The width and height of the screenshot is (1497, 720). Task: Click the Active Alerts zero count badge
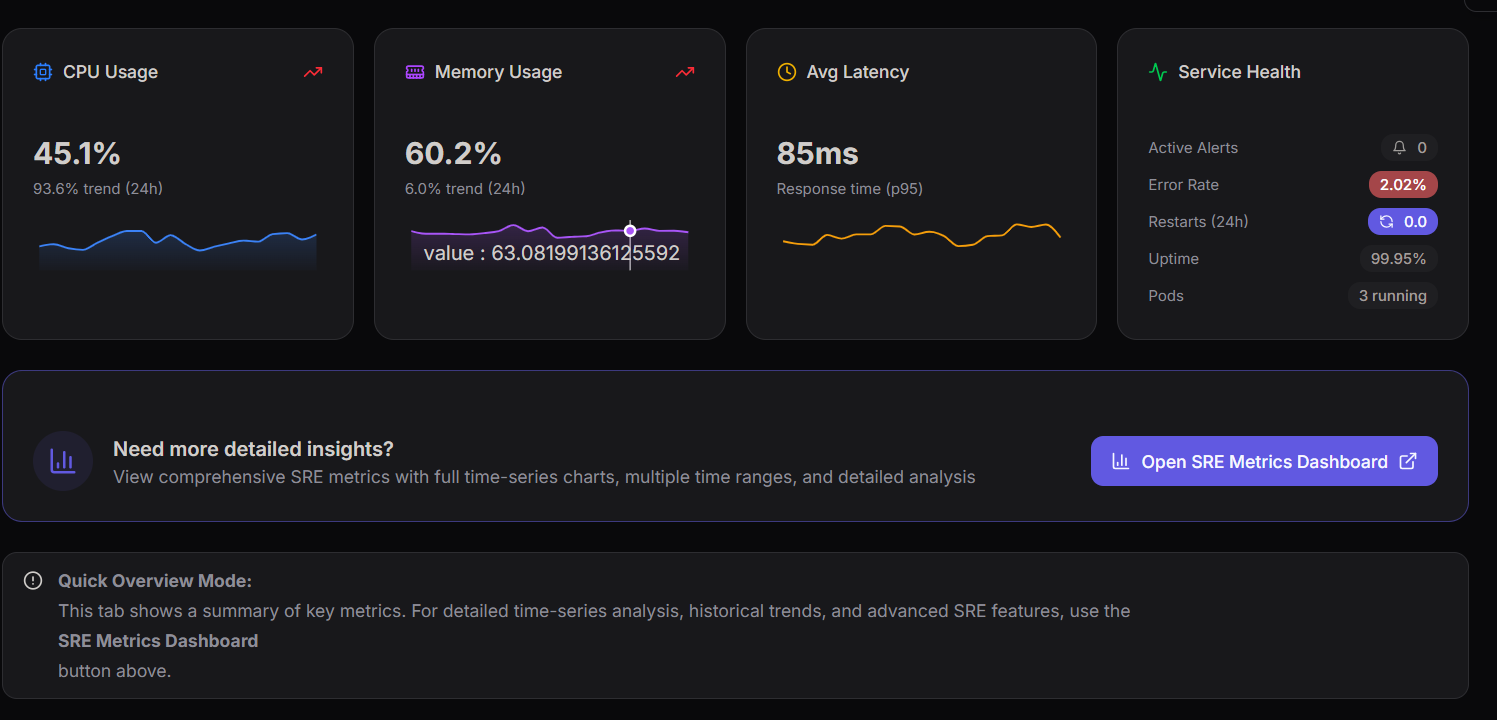coord(1410,147)
